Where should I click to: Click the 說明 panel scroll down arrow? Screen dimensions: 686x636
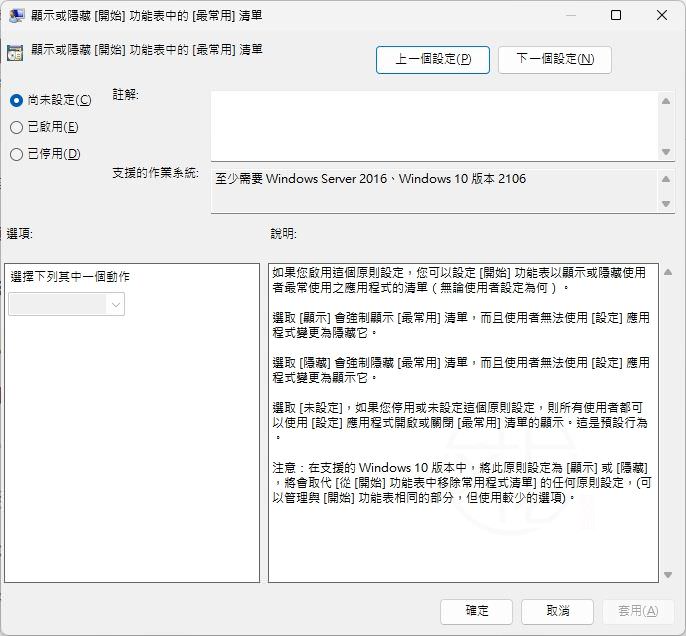click(668, 574)
